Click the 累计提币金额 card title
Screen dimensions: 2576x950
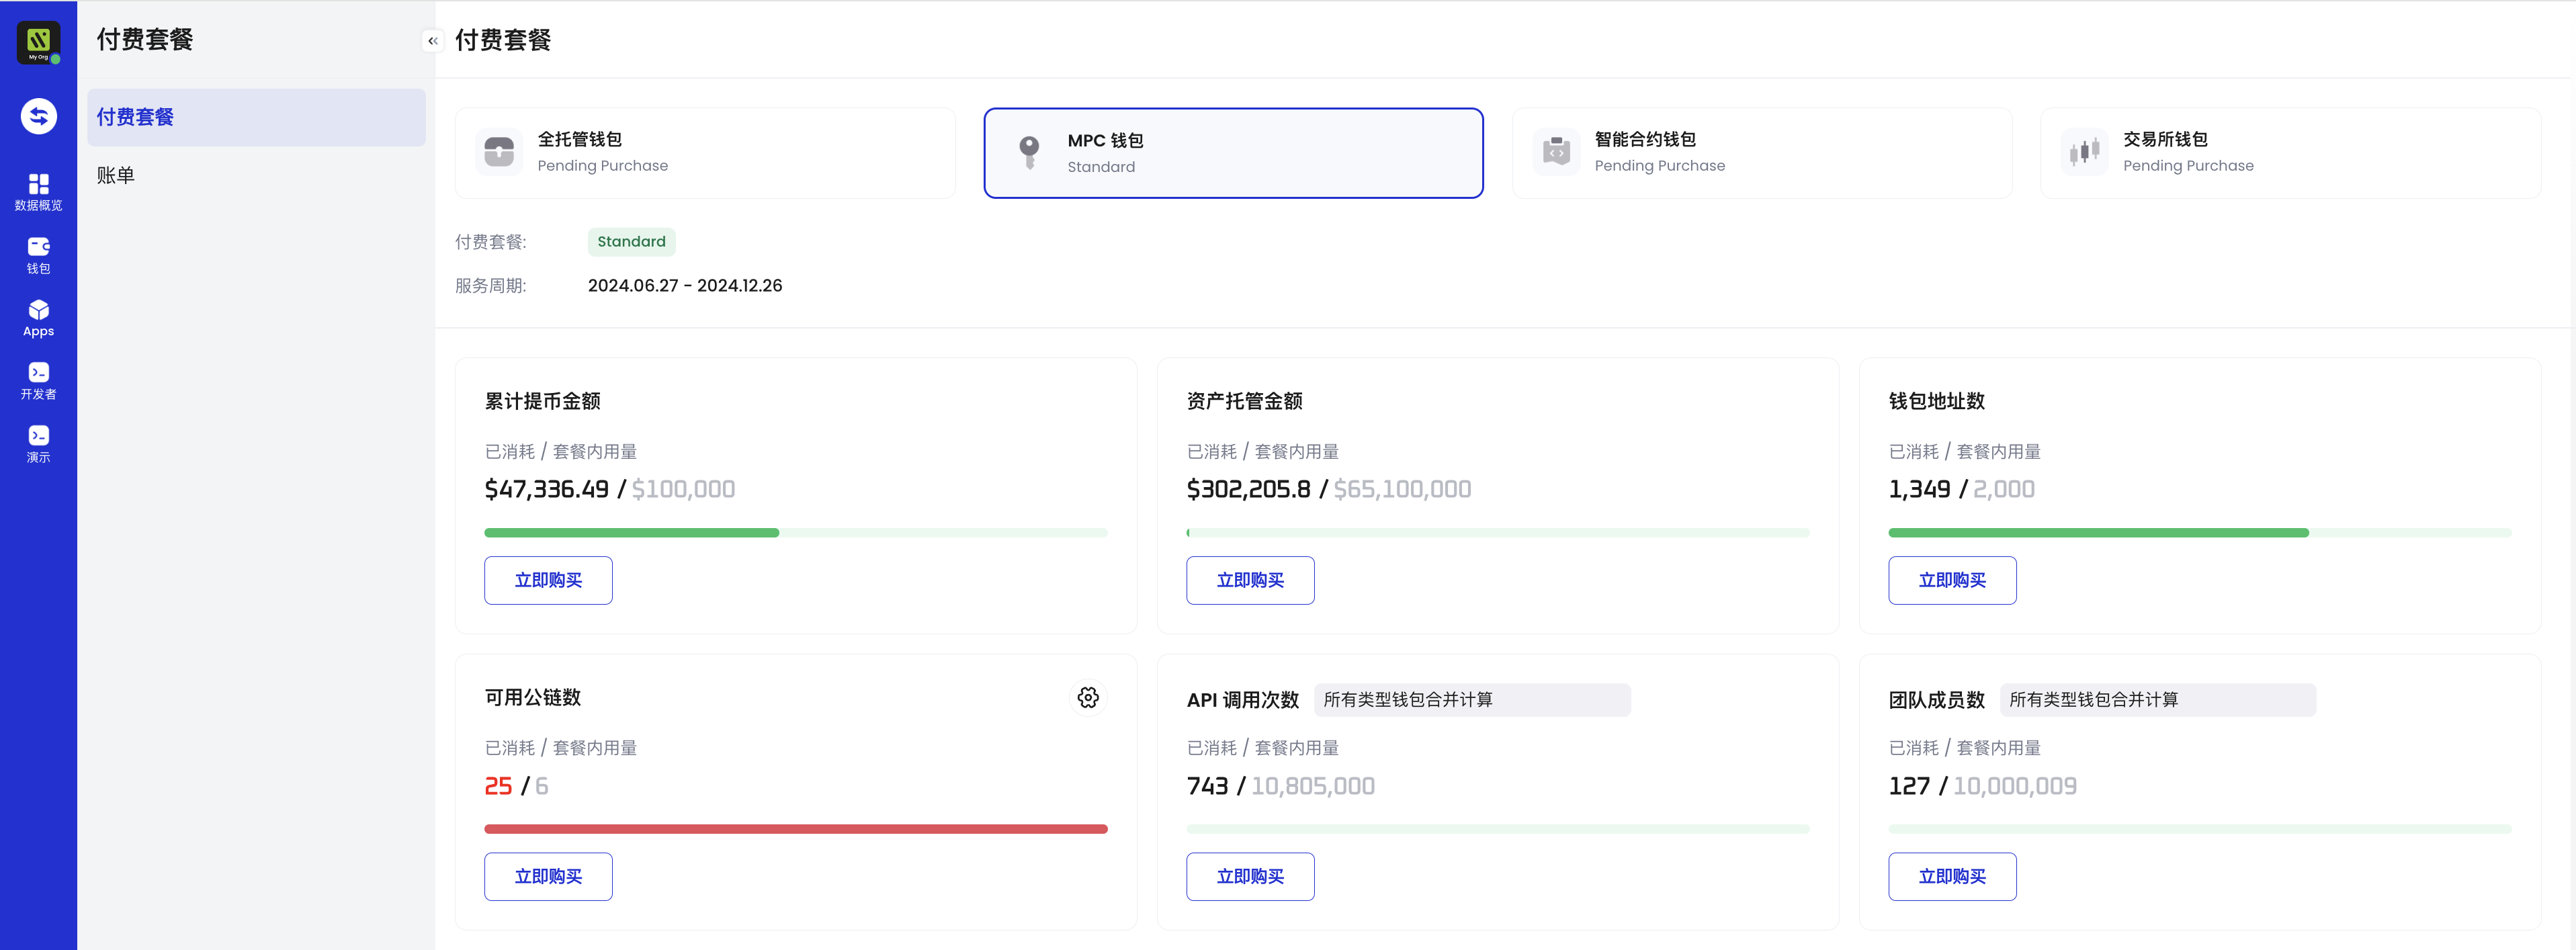coord(543,401)
